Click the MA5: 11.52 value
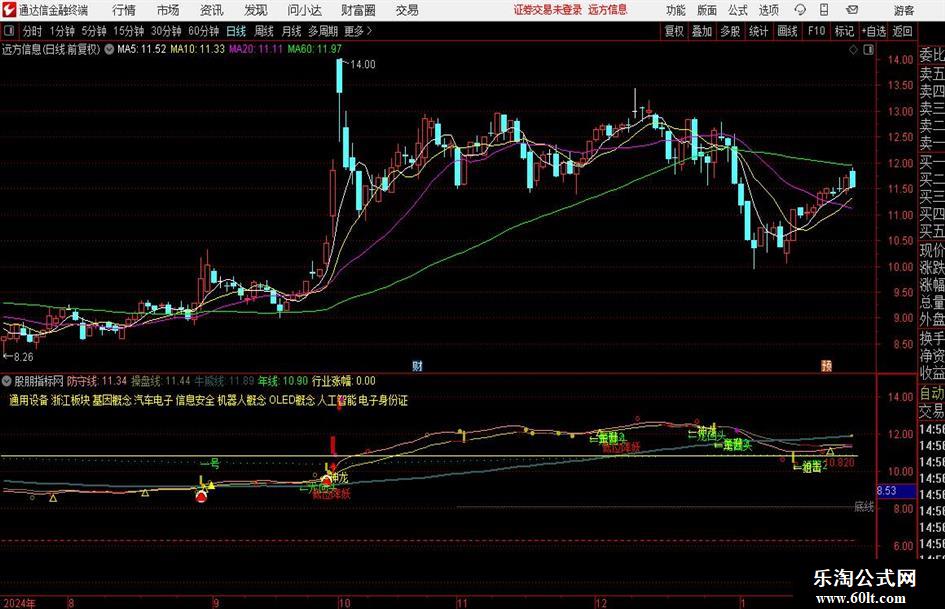The height and width of the screenshot is (609, 945). pos(141,49)
